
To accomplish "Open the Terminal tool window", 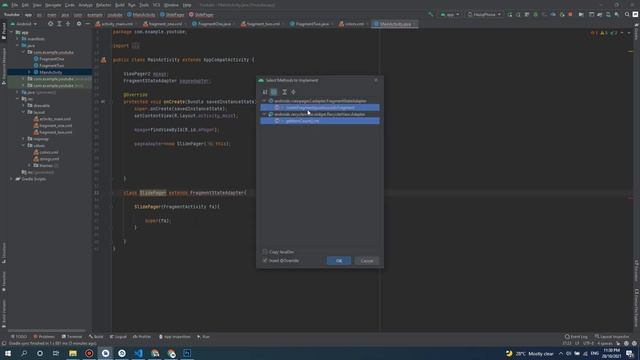I will tap(72, 337).
